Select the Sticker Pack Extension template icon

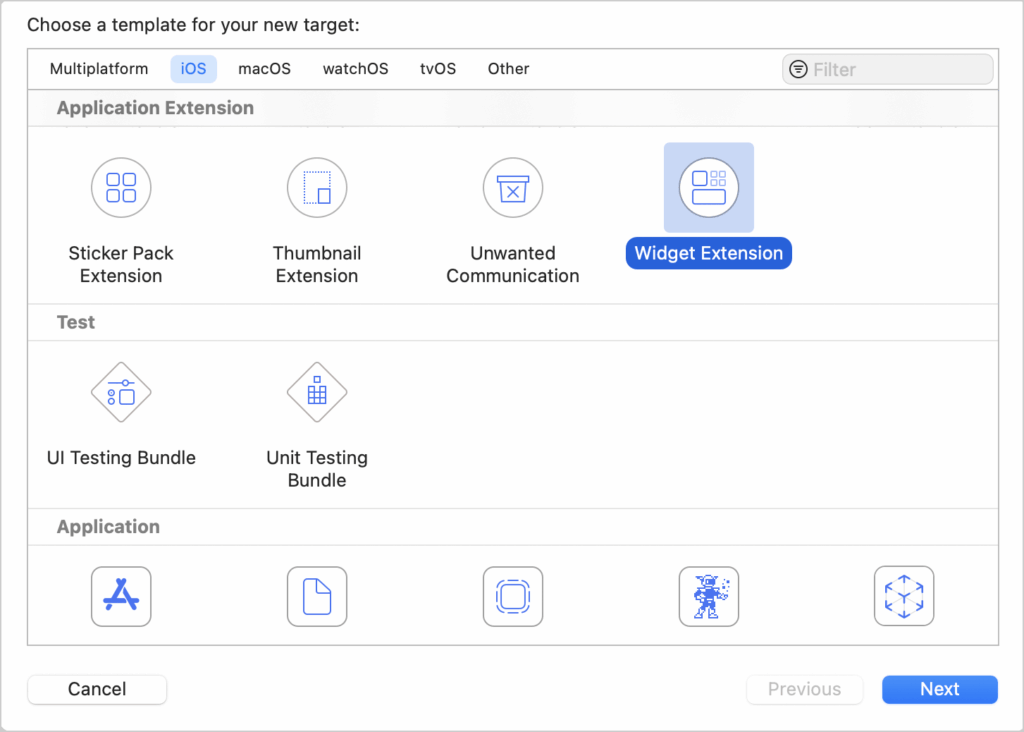(x=121, y=188)
